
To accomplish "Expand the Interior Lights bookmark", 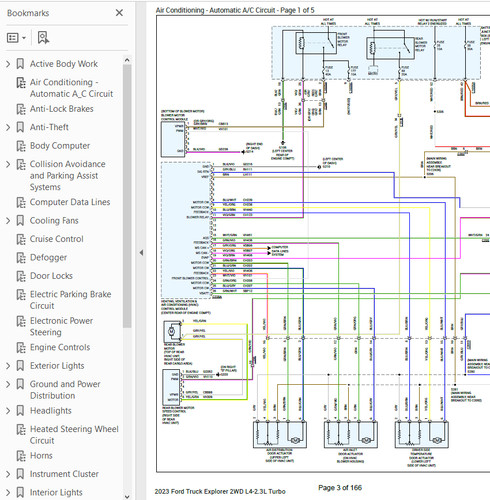I will click(x=8, y=492).
